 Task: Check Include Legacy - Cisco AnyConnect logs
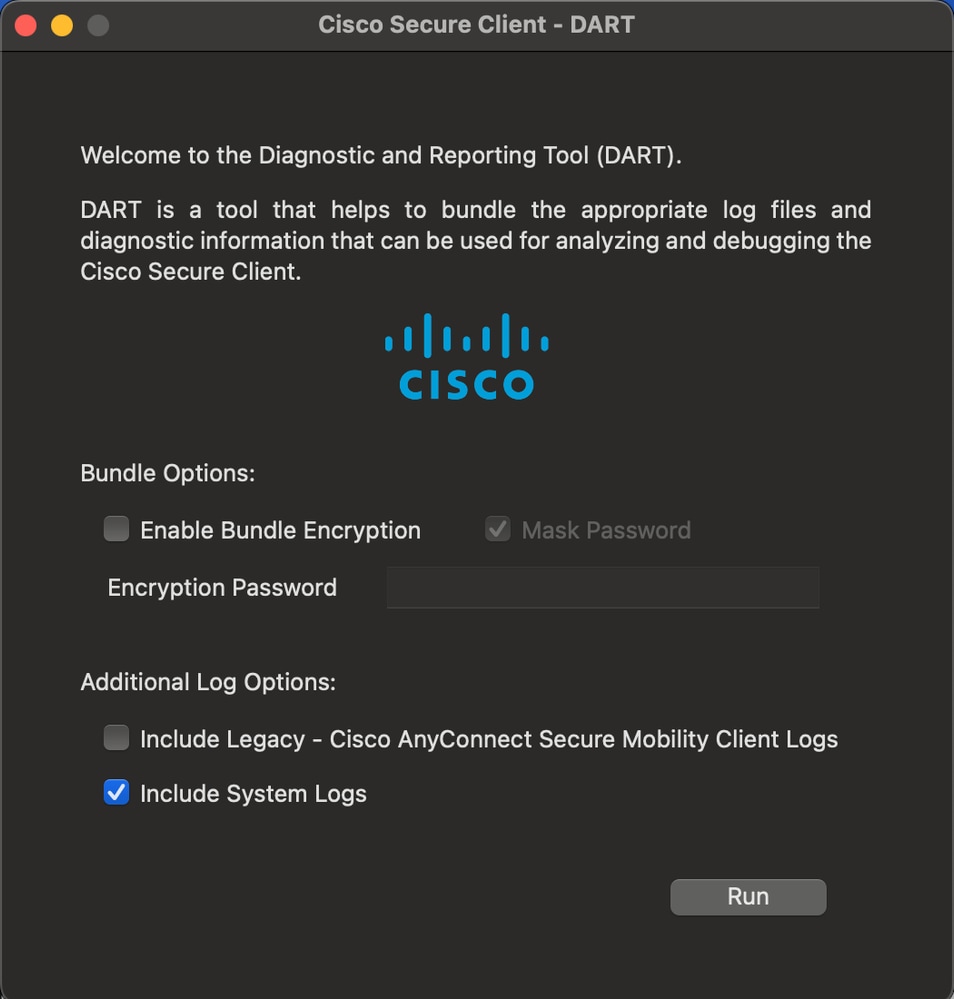(x=116, y=738)
